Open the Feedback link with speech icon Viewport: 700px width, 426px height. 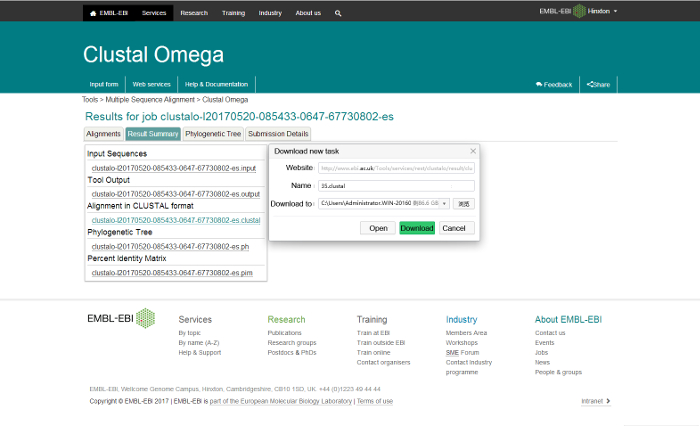(x=554, y=85)
